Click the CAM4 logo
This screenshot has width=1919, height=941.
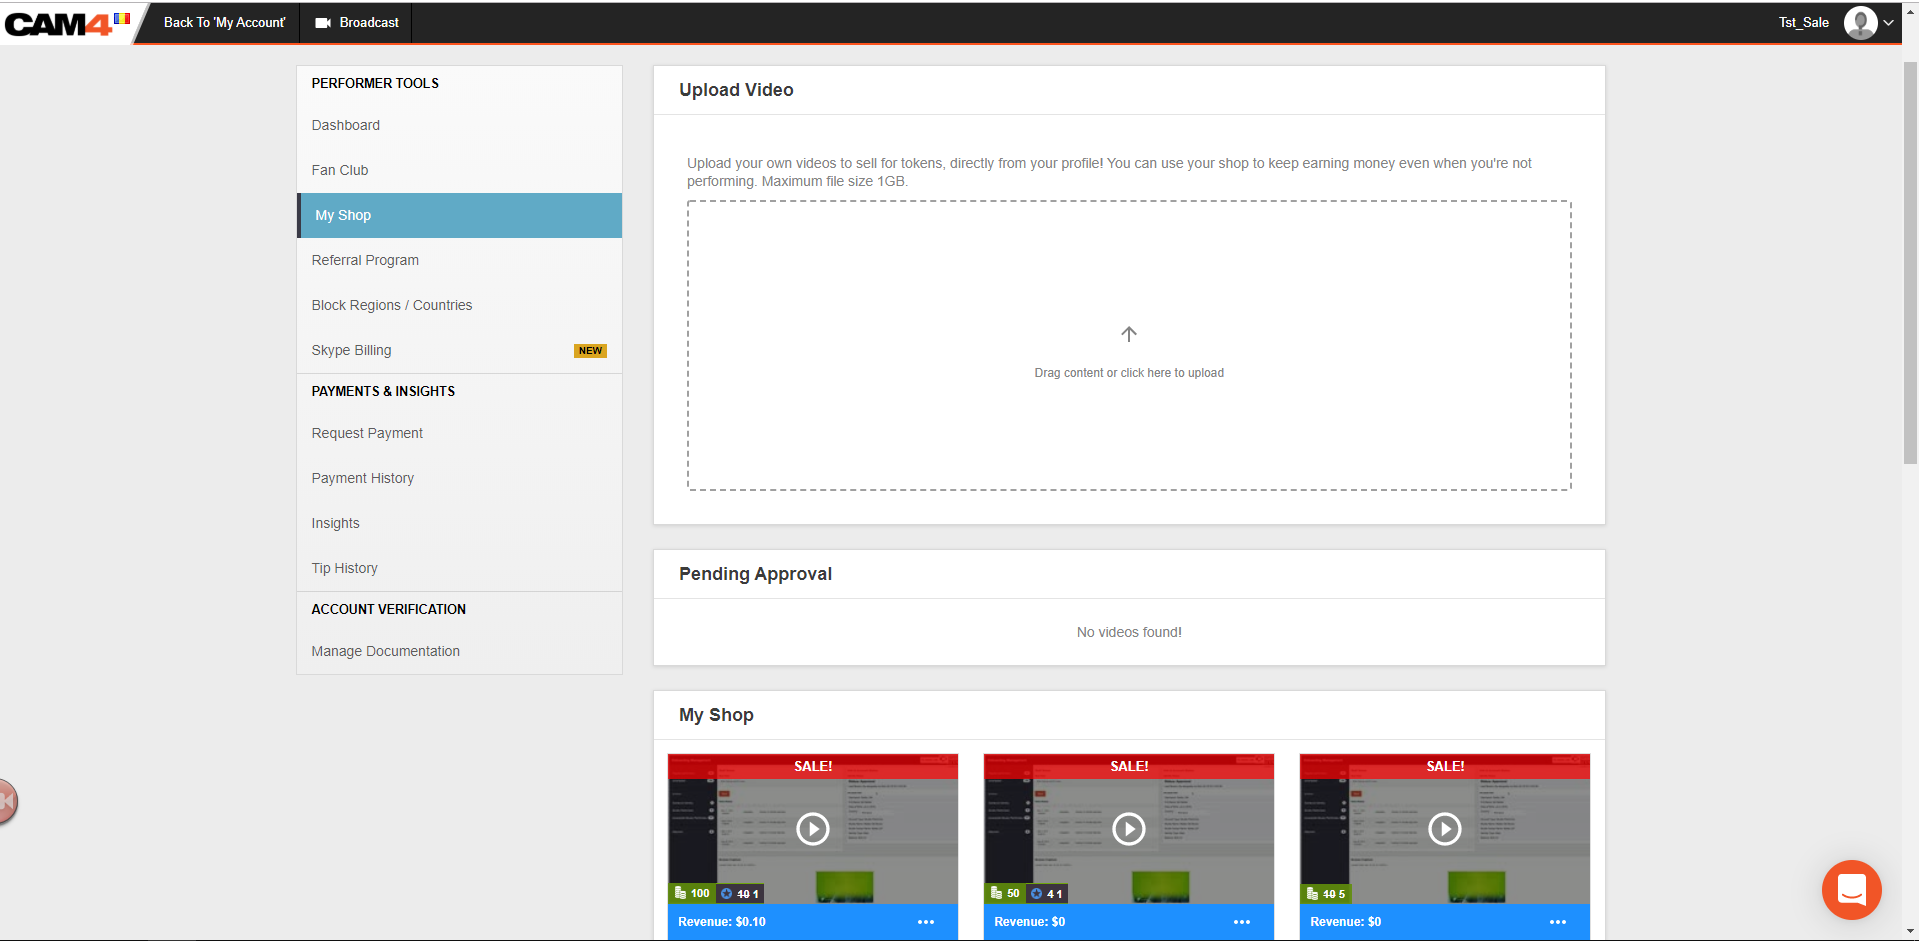(x=60, y=23)
